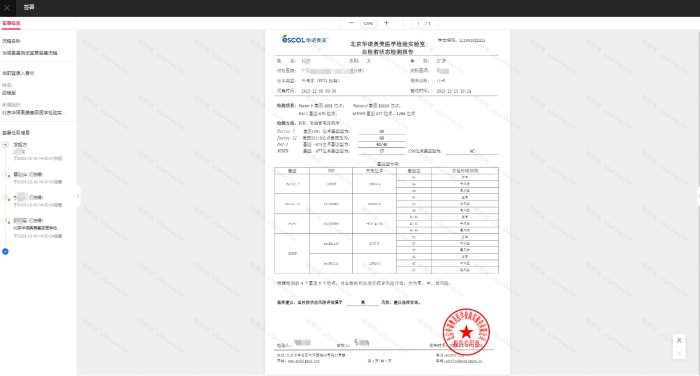Select signer step number 1 marker
The height and width of the screenshot is (376, 700).
pyautogui.click(x=6, y=174)
